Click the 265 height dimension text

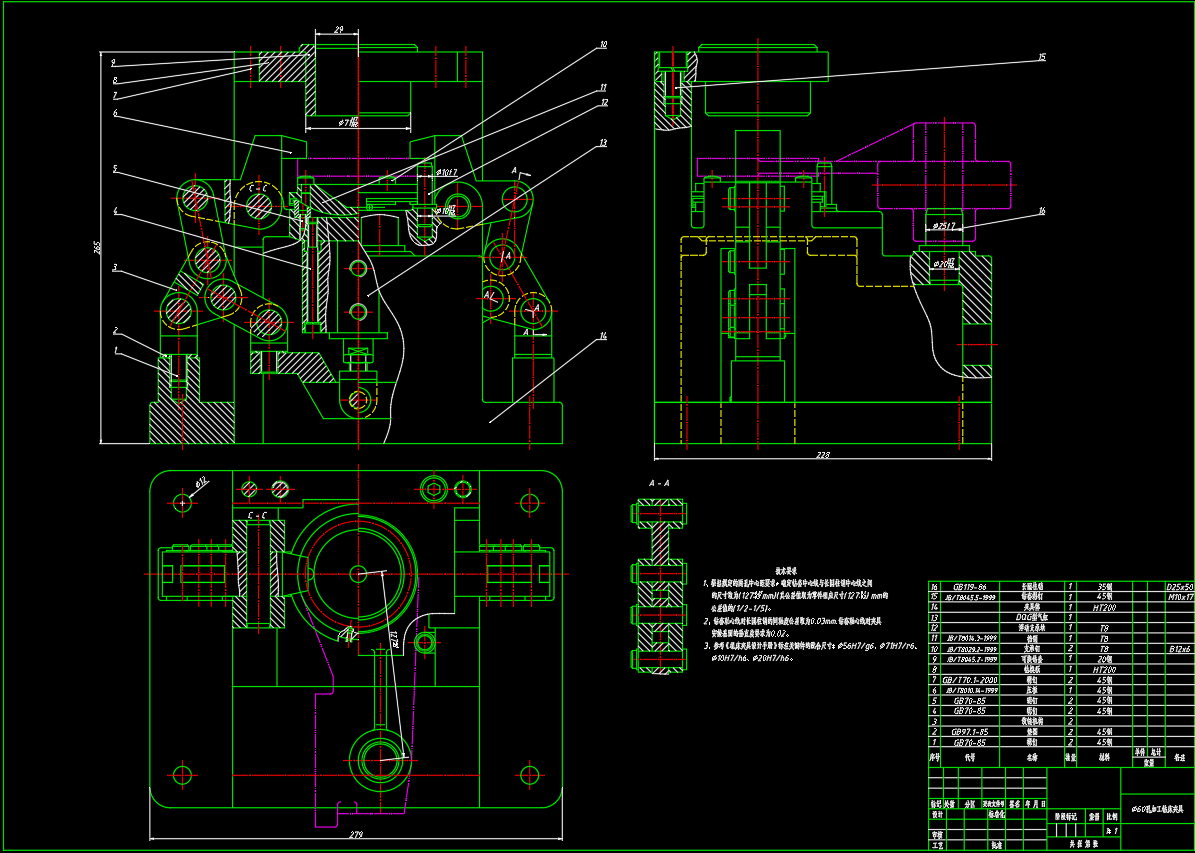[97, 247]
